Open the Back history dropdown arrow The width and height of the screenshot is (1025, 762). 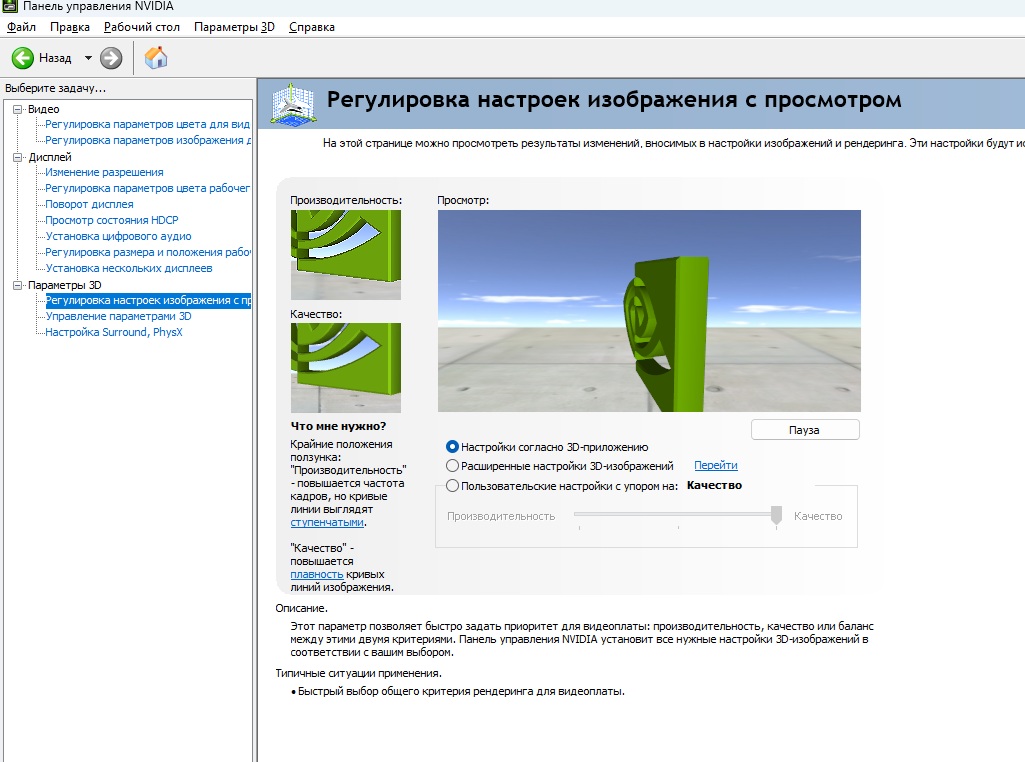[88, 58]
